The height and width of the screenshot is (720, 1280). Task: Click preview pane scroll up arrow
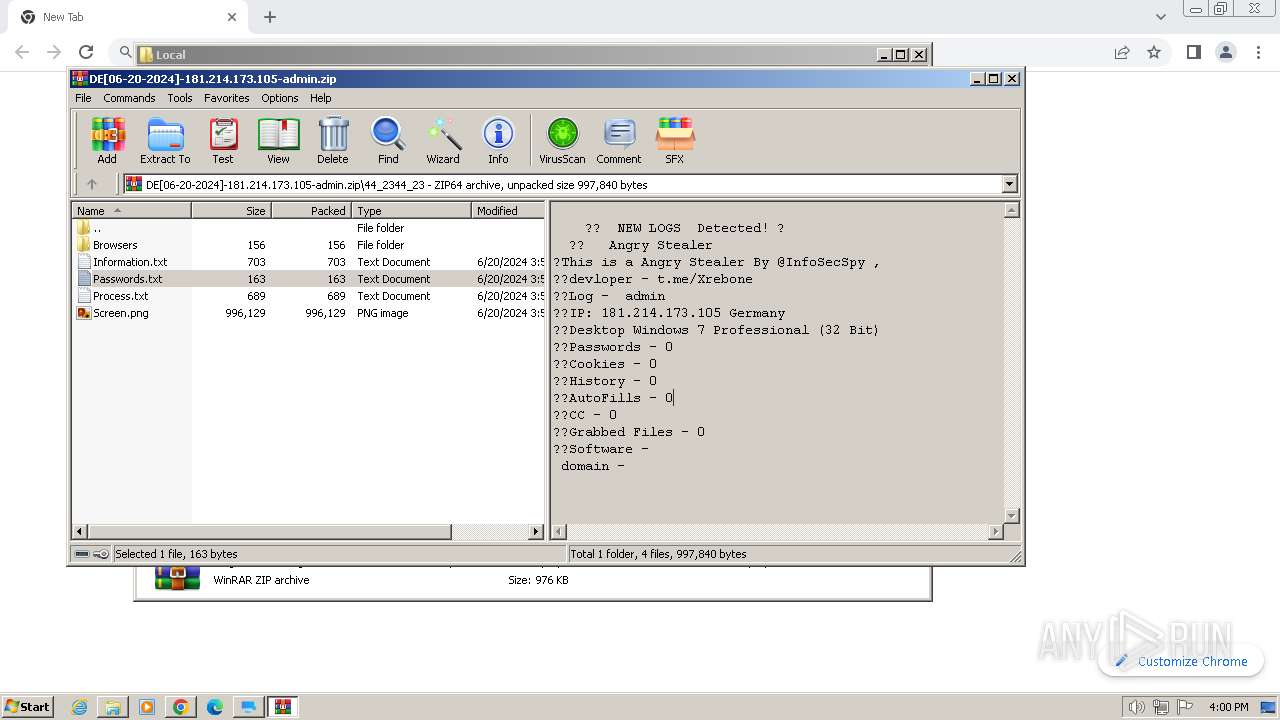pos(1011,210)
